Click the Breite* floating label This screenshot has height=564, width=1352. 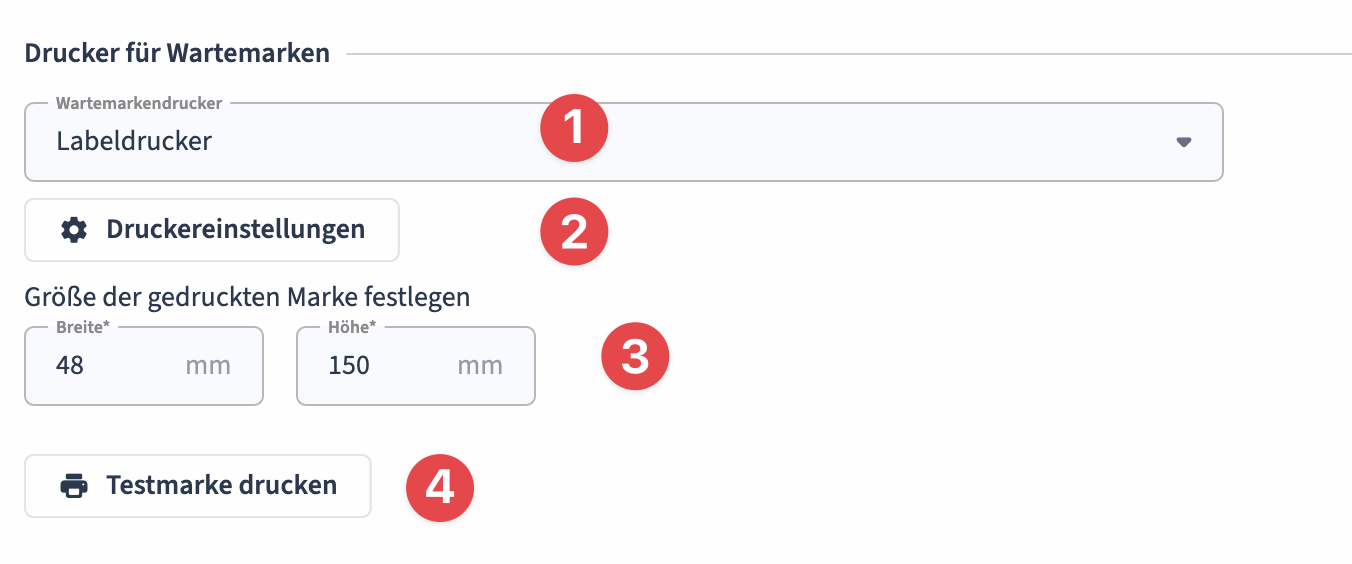83,327
